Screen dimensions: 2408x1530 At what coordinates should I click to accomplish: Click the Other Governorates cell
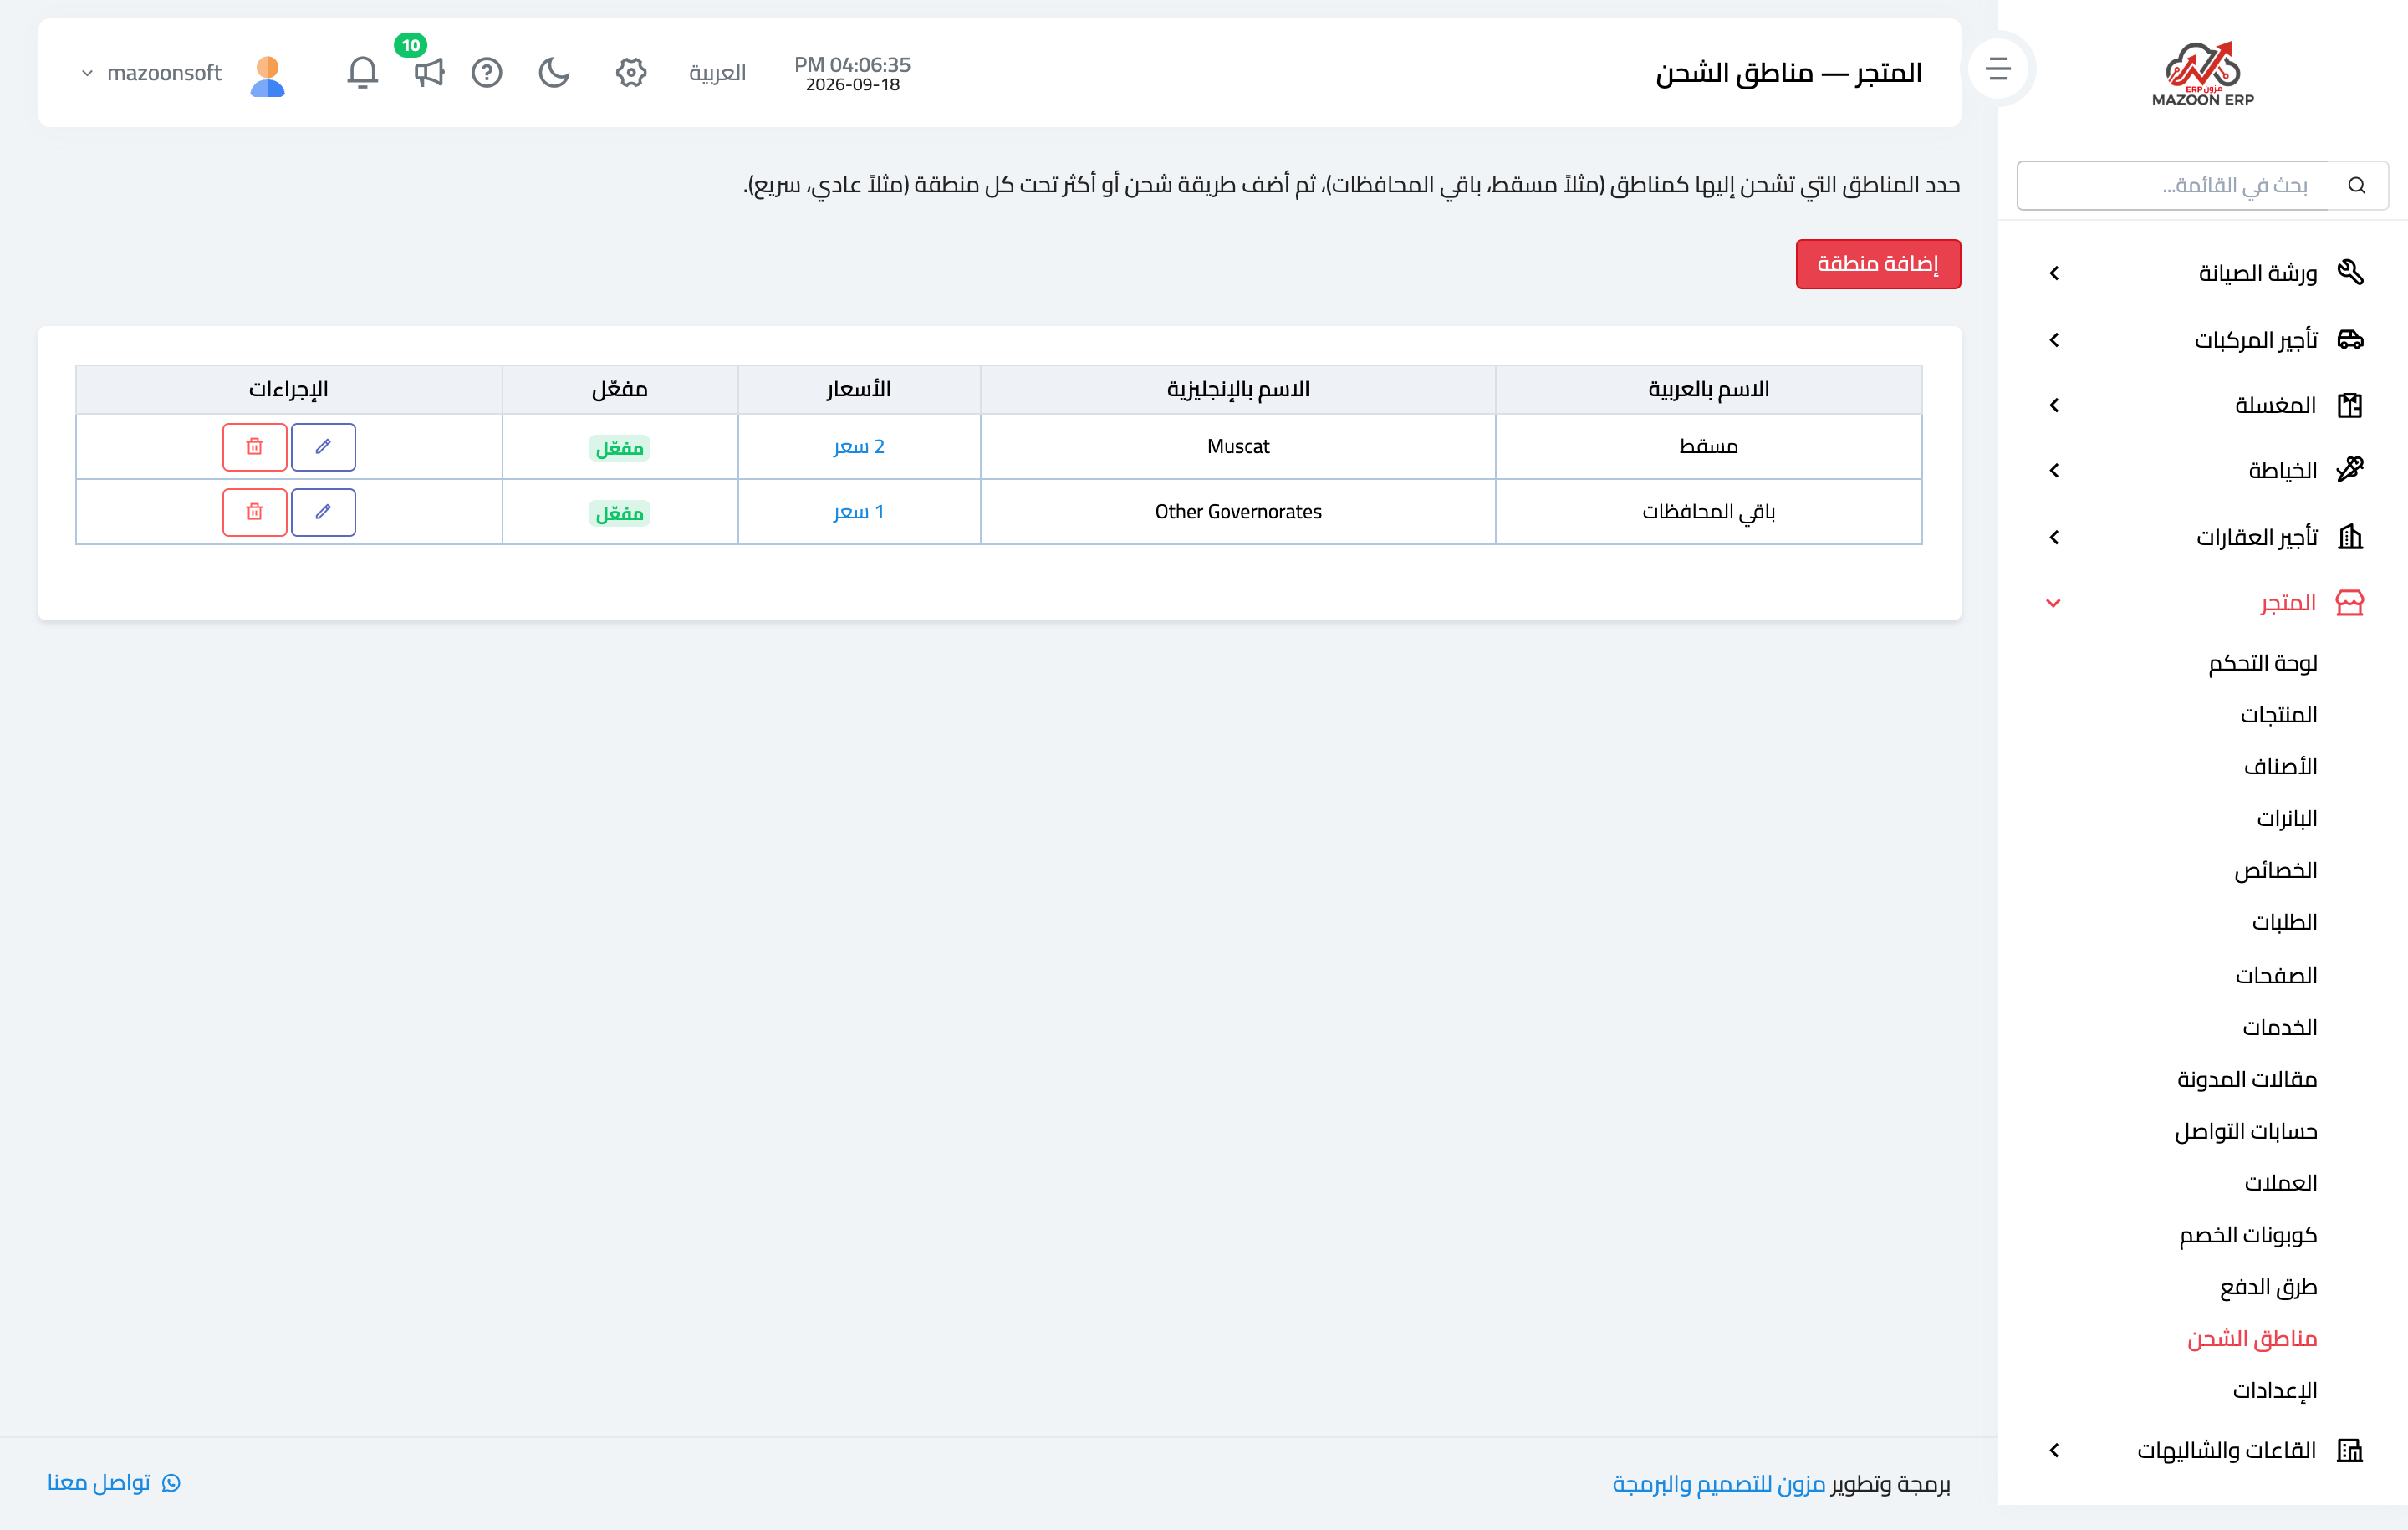coord(1238,512)
